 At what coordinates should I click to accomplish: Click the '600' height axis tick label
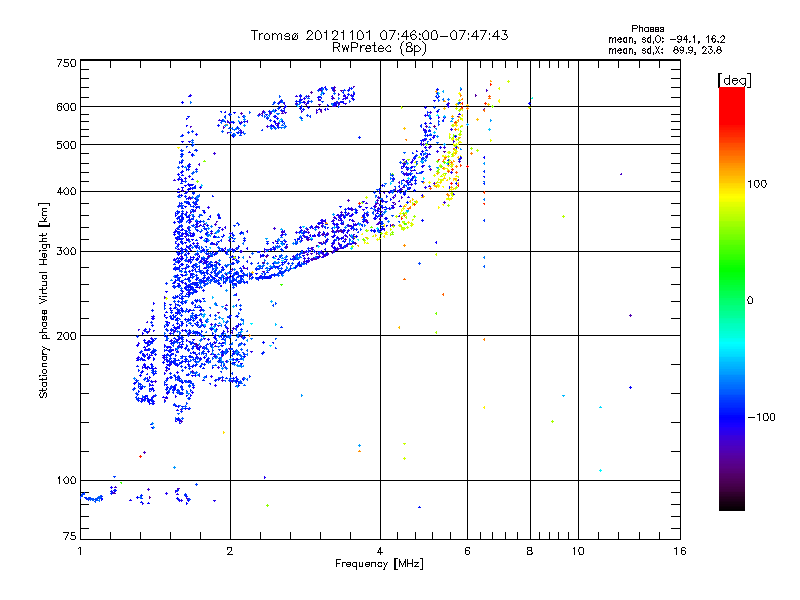[x=66, y=107]
